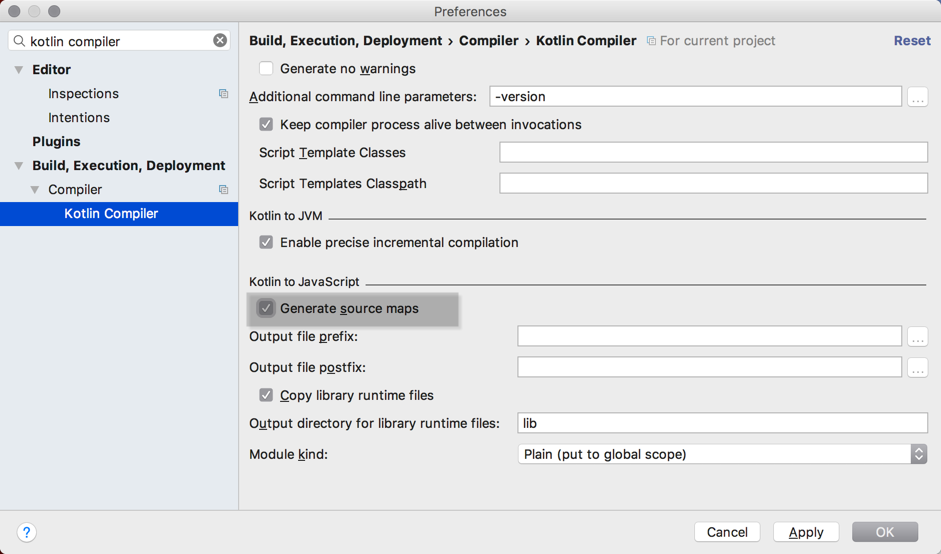Viewport: 941px width, 554px height.
Task: Open browse button for Output file prefix
Action: [x=918, y=336]
